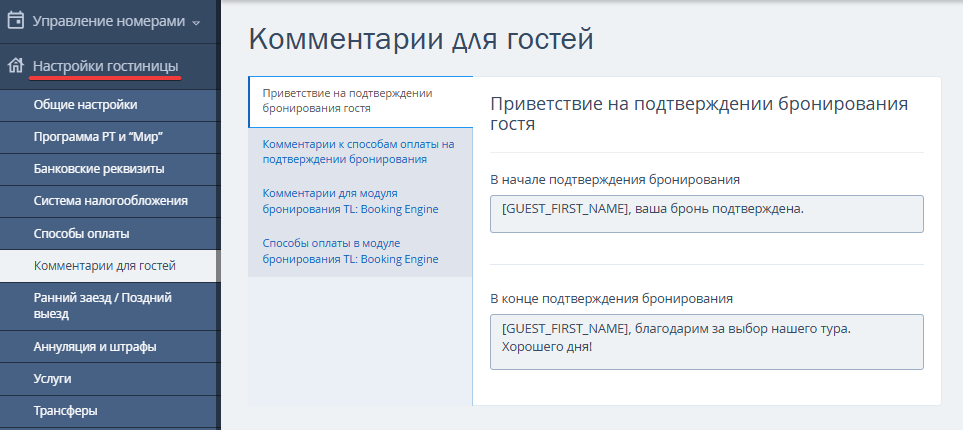Go to Аннуляция и штрафы settings
The width and height of the screenshot is (963, 430).
(x=110, y=347)
